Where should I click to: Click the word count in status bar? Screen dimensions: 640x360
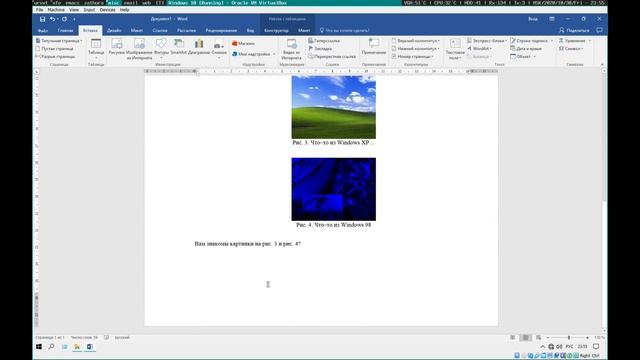click(x=84, y=338)
